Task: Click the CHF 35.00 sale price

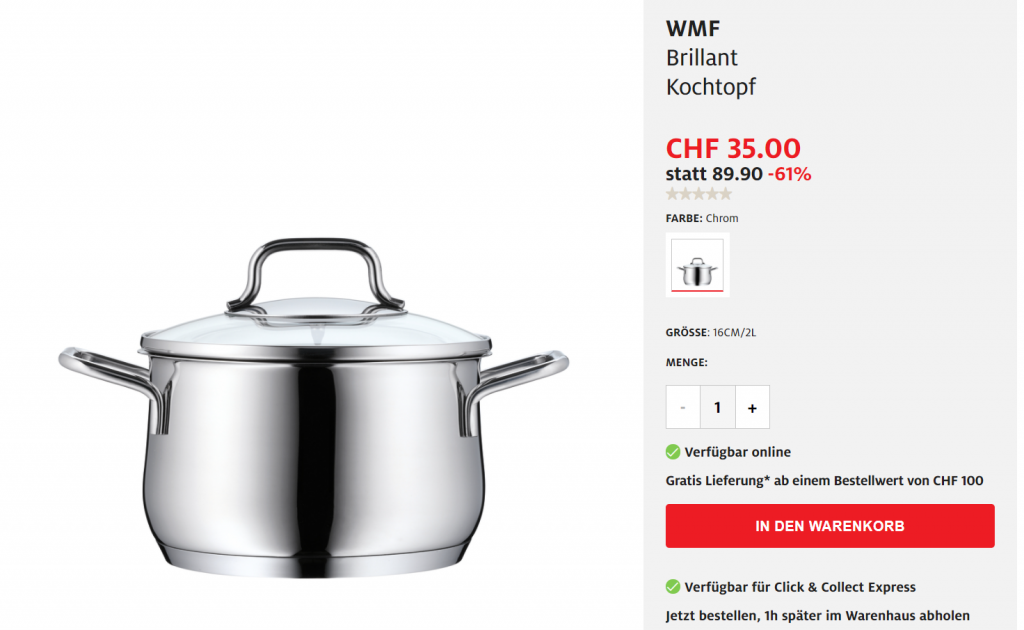Action: click(733, 149)
